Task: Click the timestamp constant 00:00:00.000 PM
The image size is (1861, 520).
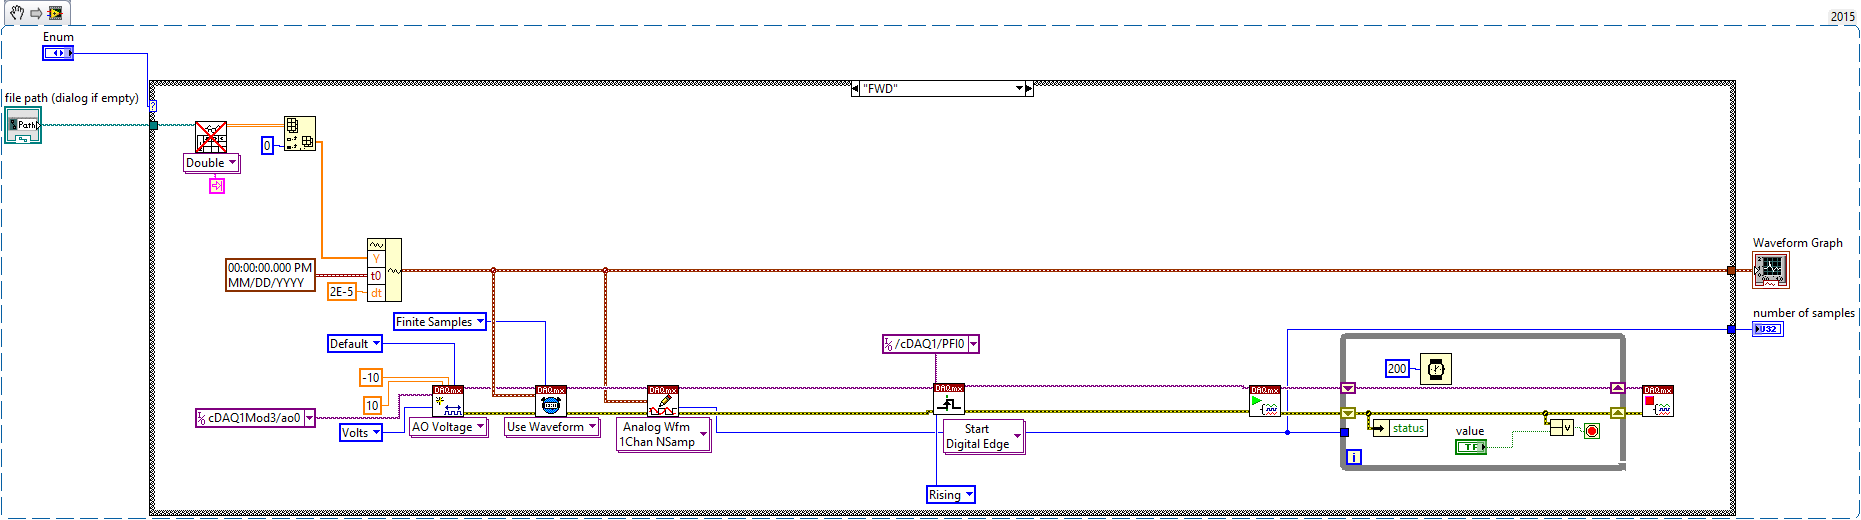Action: click(270, 275)
